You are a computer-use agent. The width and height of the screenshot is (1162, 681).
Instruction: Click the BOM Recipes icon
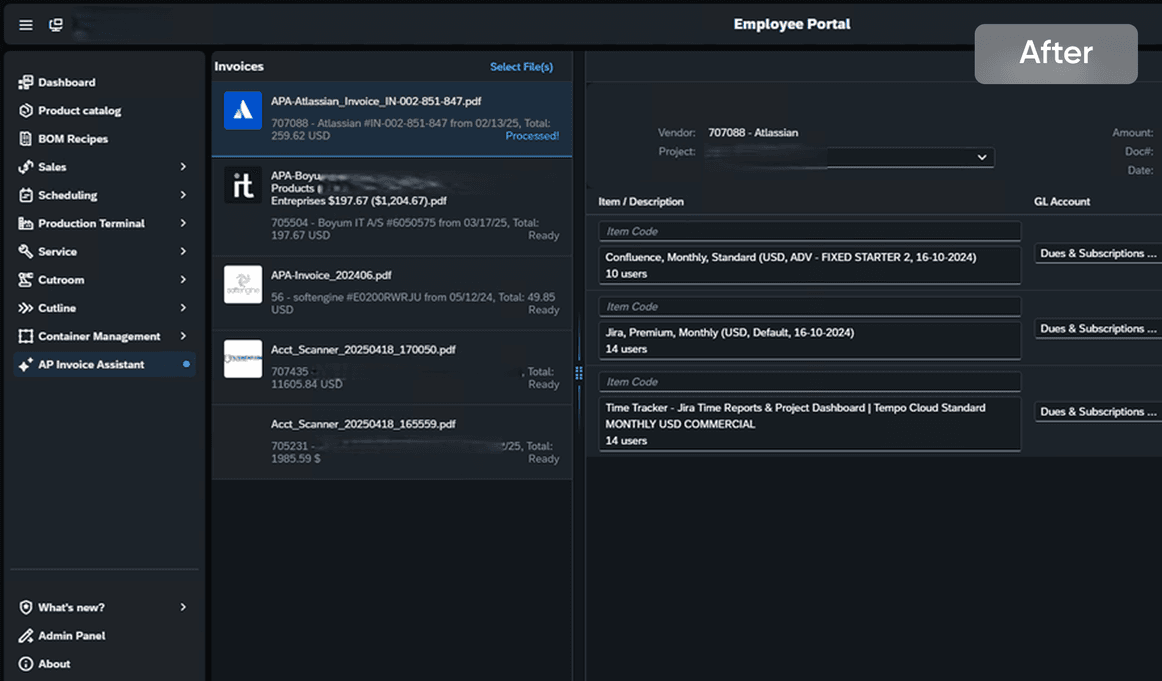pos(26,139)
